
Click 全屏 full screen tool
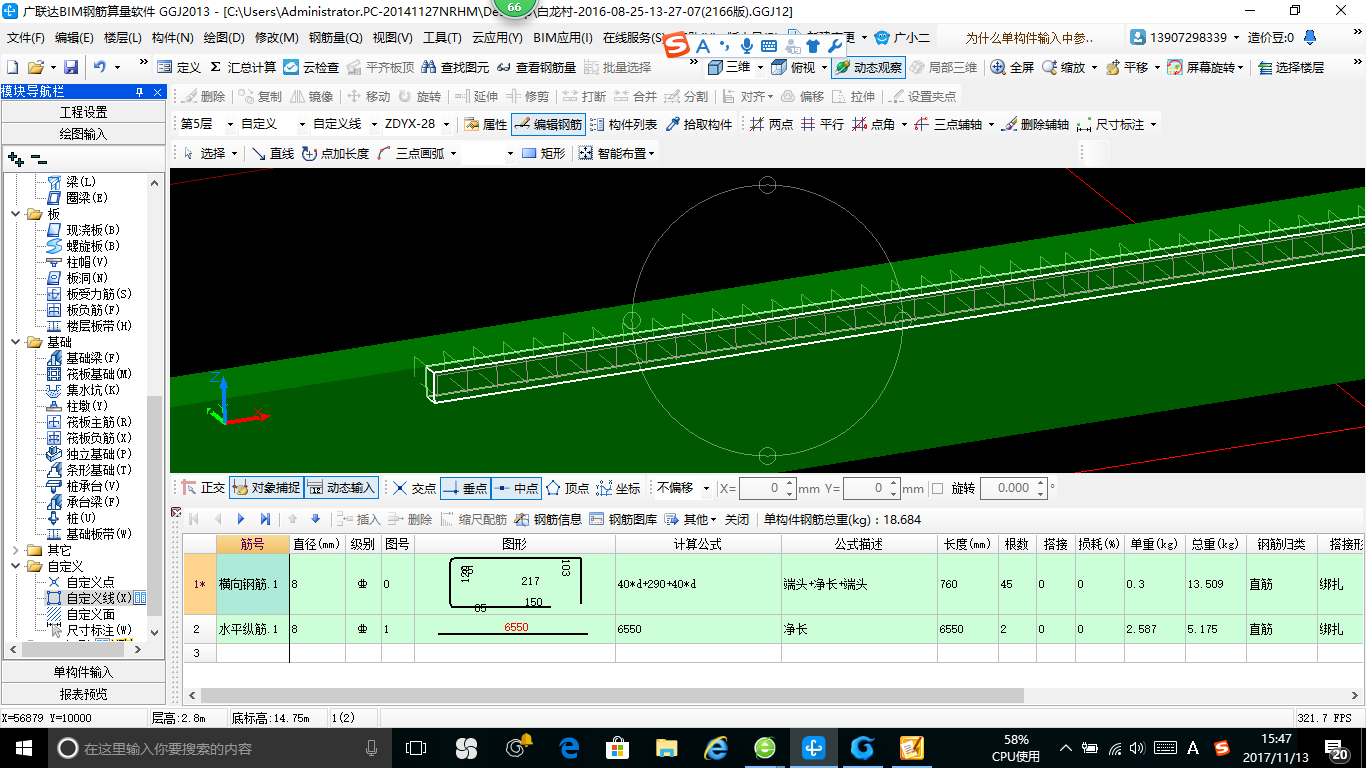pos(1013,67)
